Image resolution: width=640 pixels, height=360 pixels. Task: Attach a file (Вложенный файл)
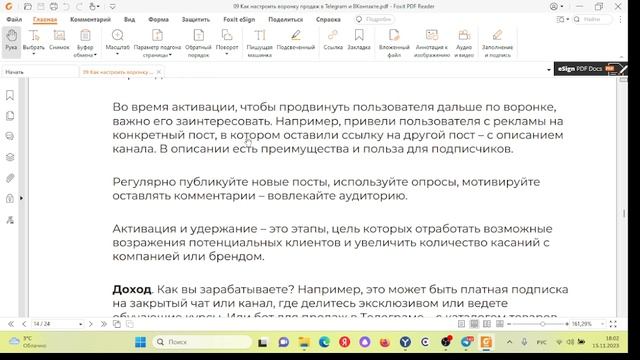394,42
